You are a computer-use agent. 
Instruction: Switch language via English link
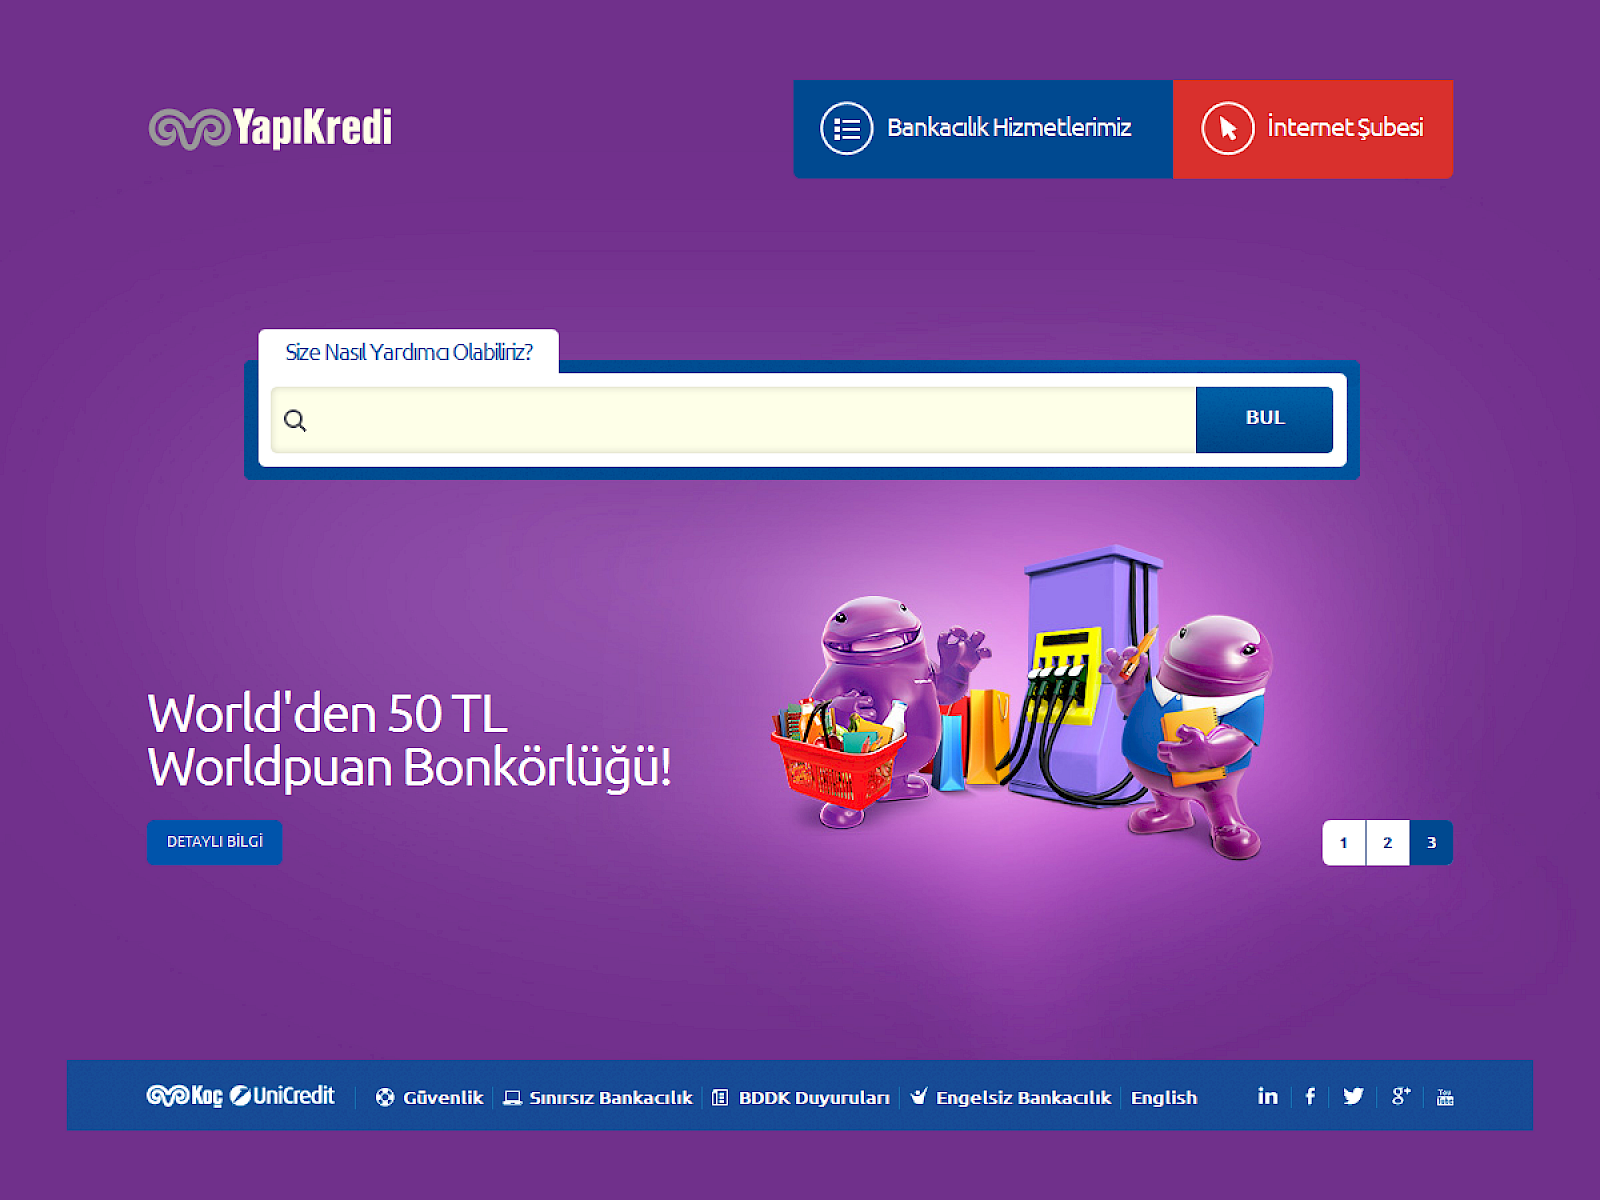point(1164,1097)
